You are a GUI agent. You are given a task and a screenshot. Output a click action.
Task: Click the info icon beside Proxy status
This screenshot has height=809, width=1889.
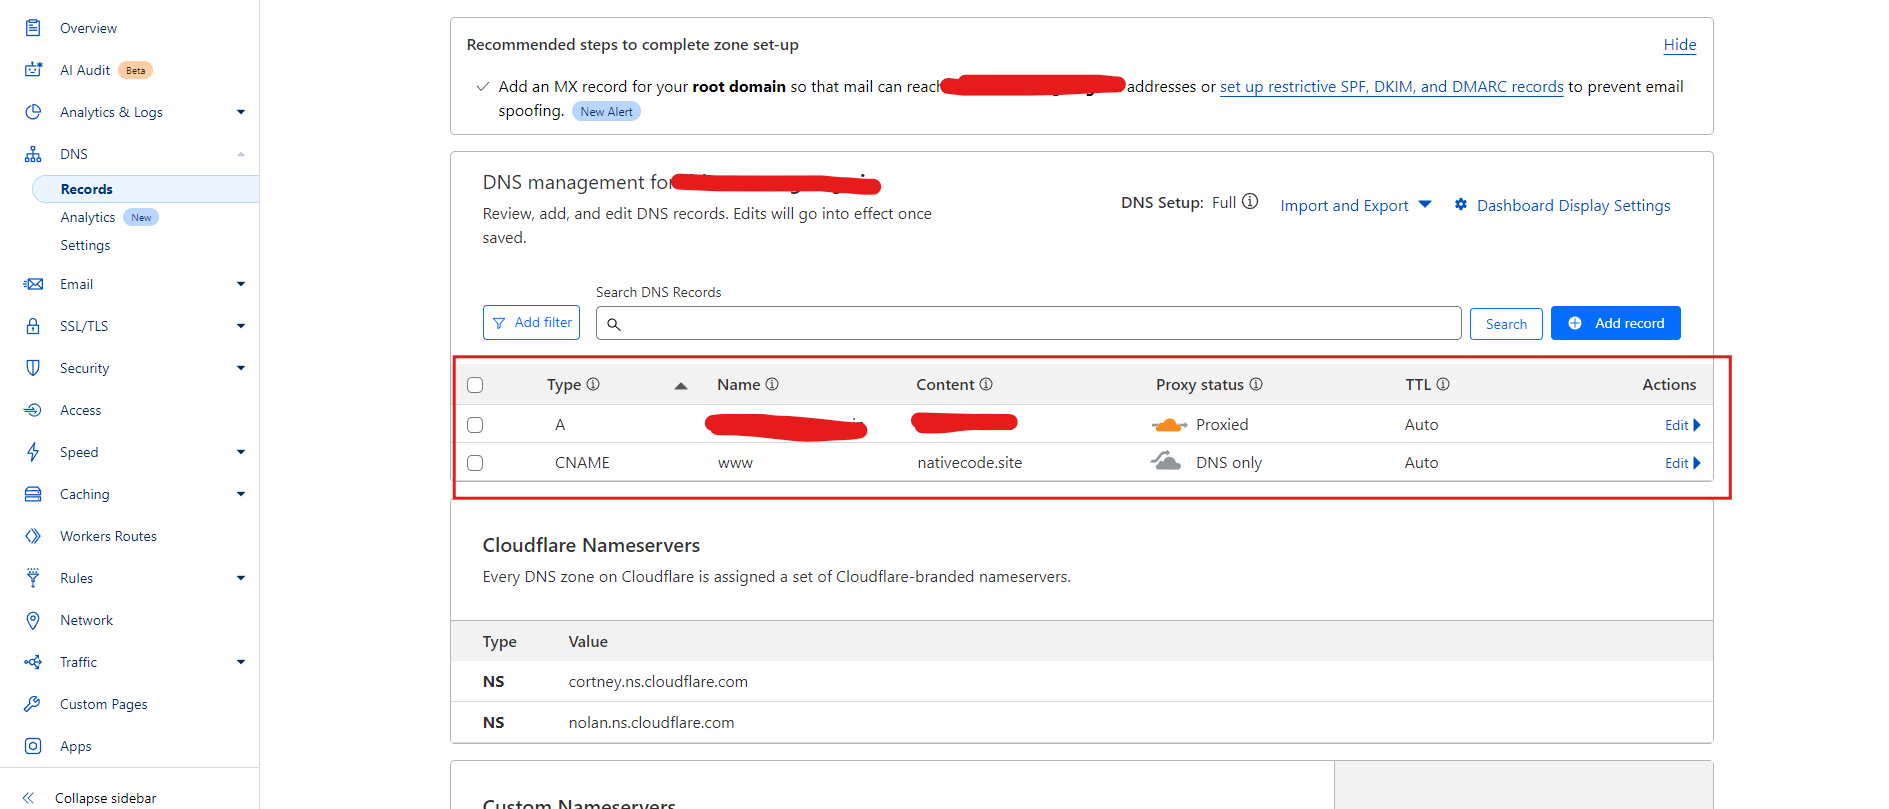(x=1256, y=384)
